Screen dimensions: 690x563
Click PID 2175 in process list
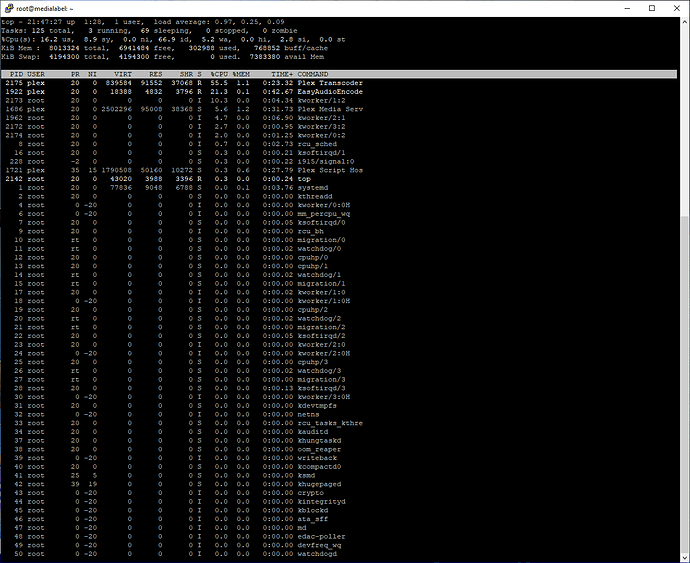coord(14,83)
